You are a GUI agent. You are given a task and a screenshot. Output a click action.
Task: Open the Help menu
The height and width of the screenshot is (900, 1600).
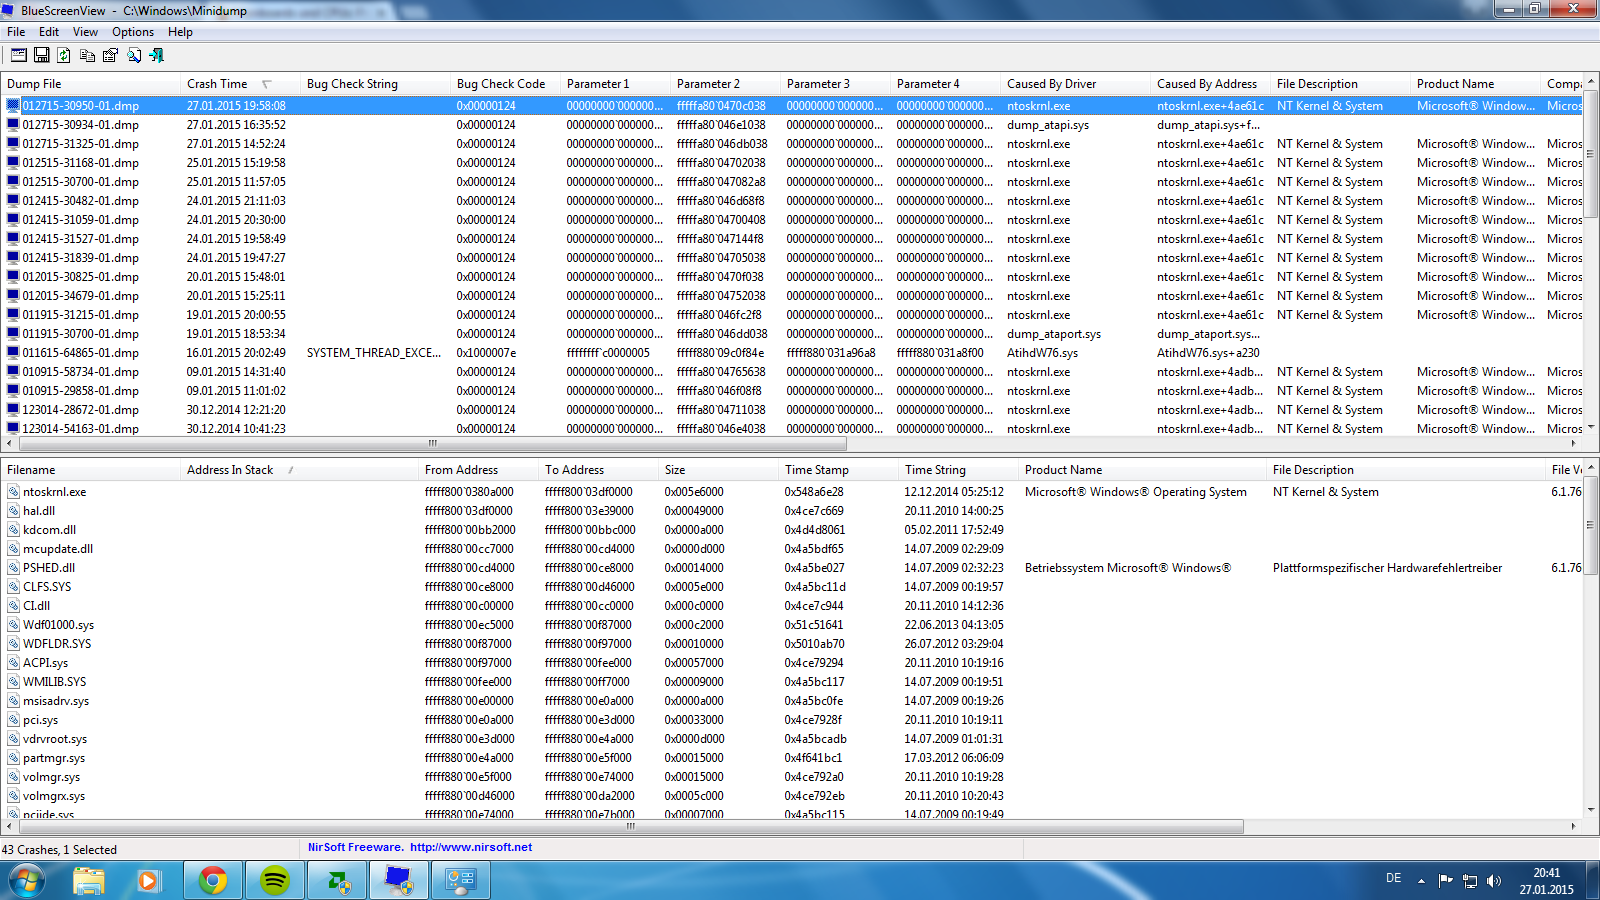click(x=180, y=32)
